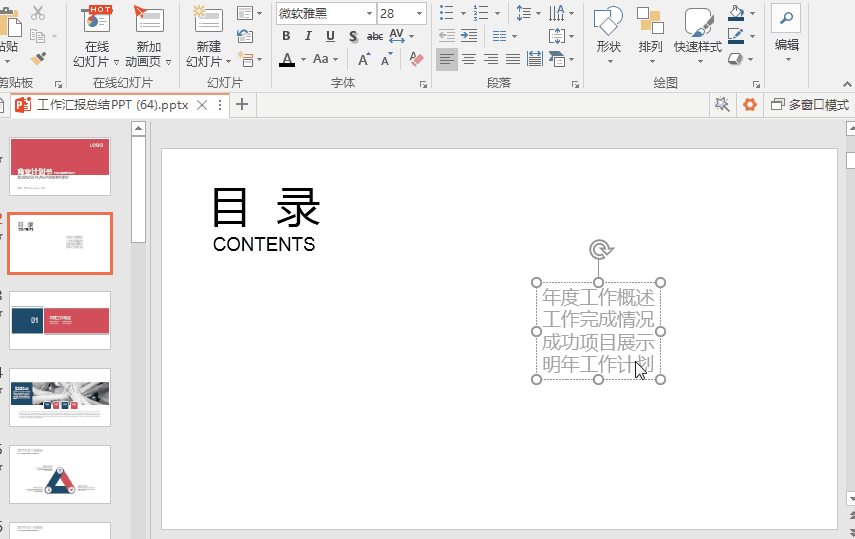Click the slide section icon

(246, 59)
